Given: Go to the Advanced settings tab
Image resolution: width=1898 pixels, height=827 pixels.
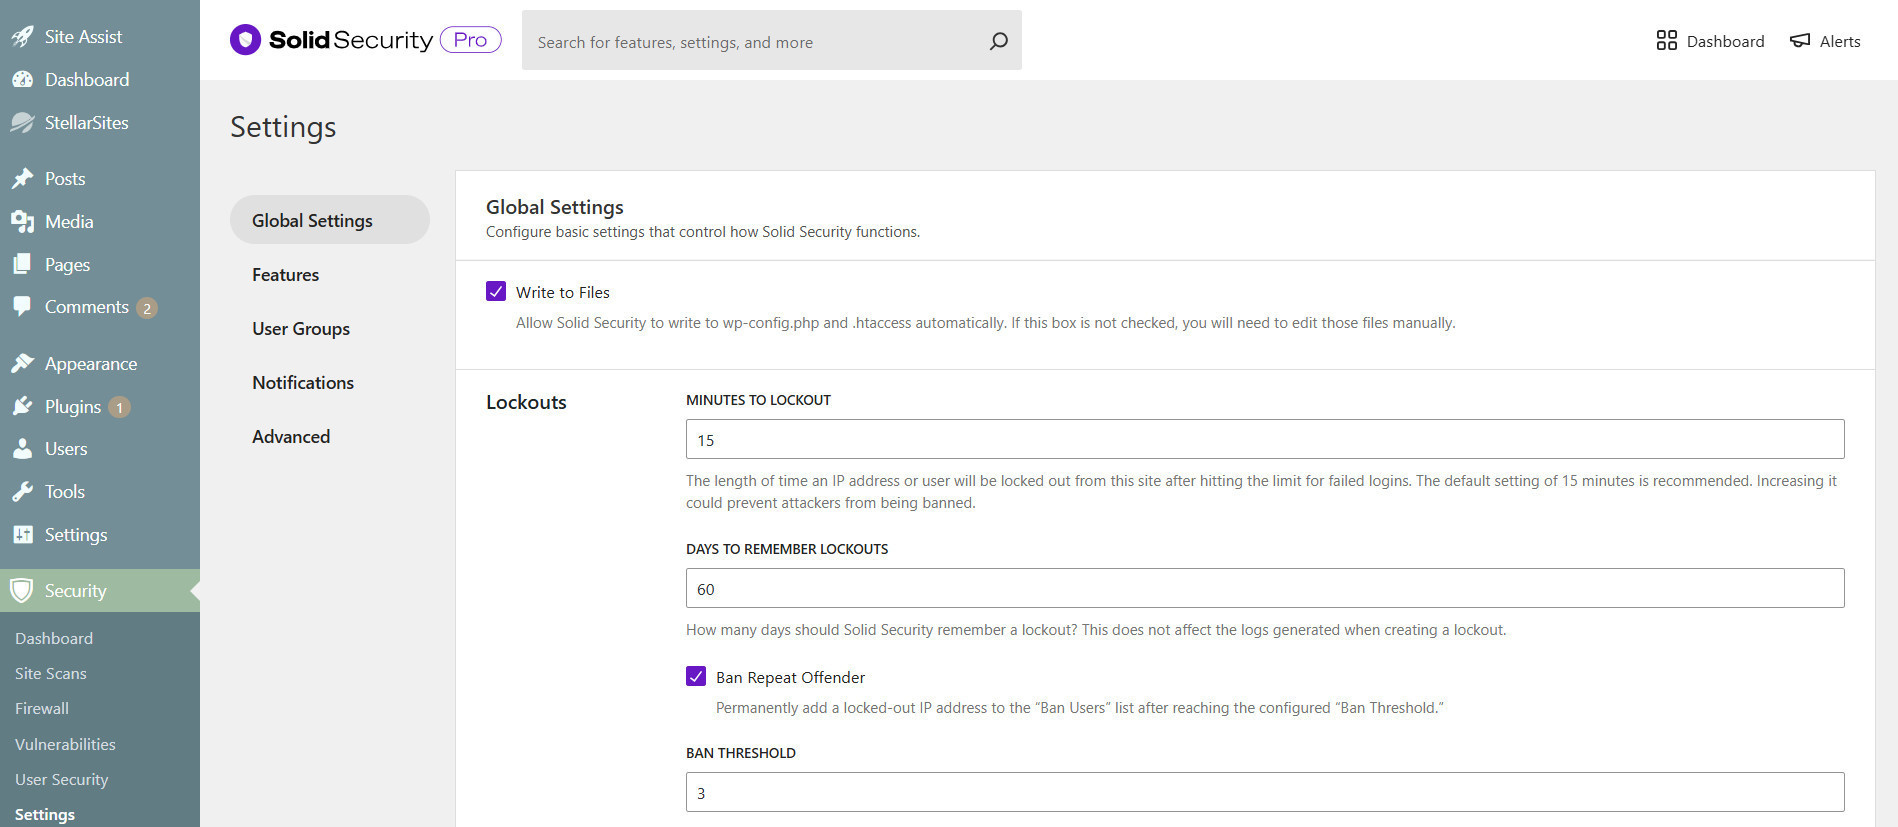Looking at the screenshot, I should (290, 437).
